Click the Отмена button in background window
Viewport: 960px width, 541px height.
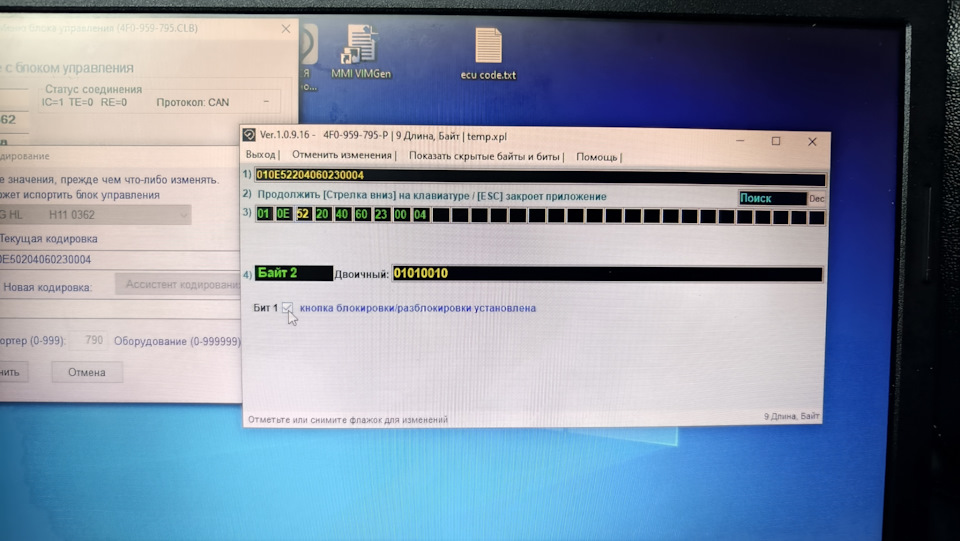click(87, 372)
